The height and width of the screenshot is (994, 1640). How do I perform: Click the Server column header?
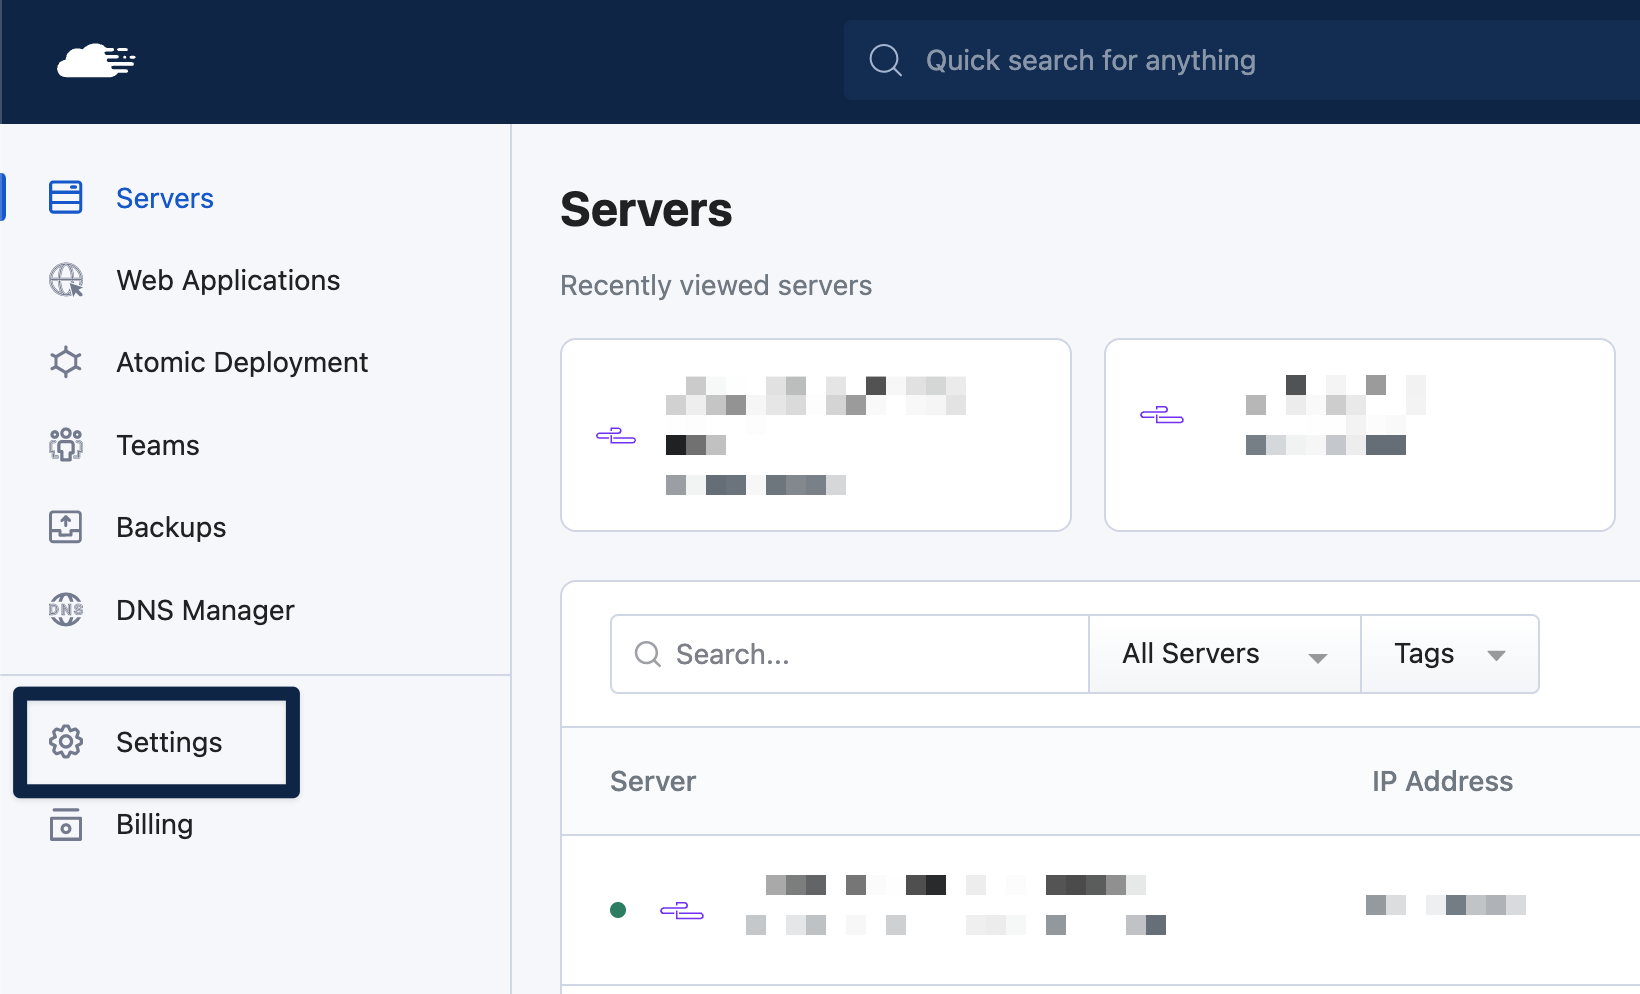[x=652, y=781]
